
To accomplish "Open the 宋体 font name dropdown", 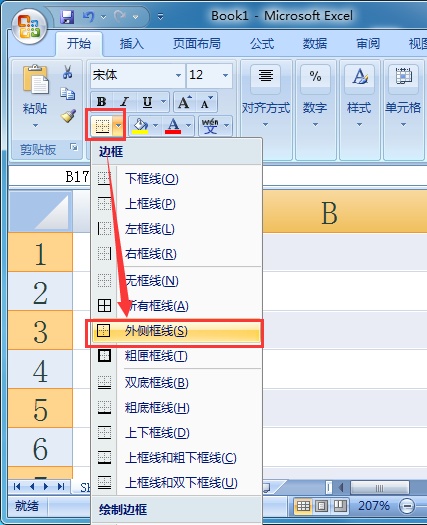I will click(179, 75).
